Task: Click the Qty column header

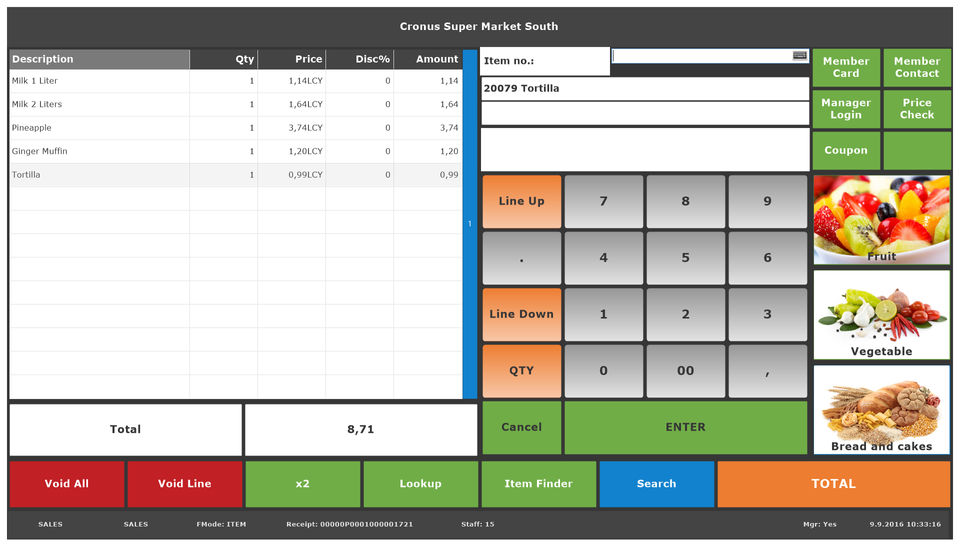Action: coord(224,59)
